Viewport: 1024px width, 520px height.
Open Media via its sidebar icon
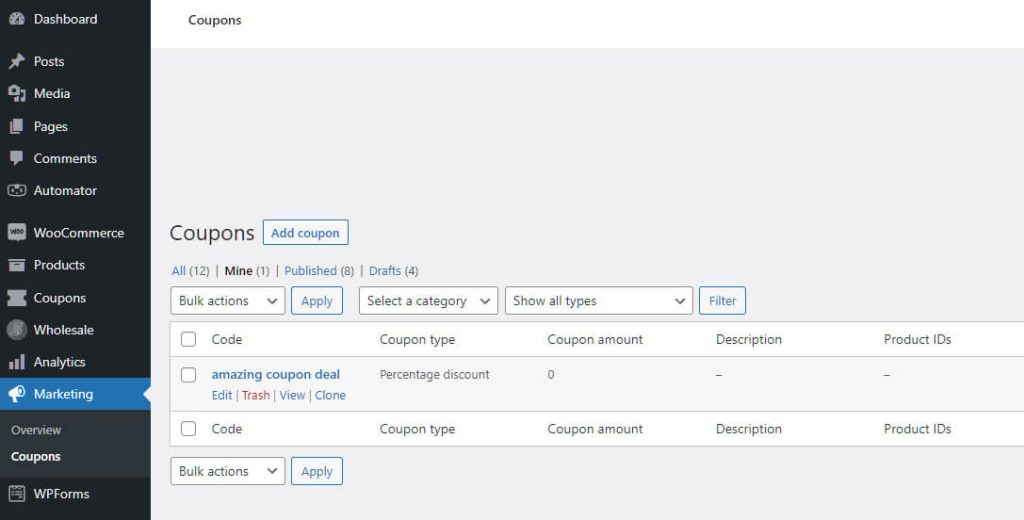16,93
